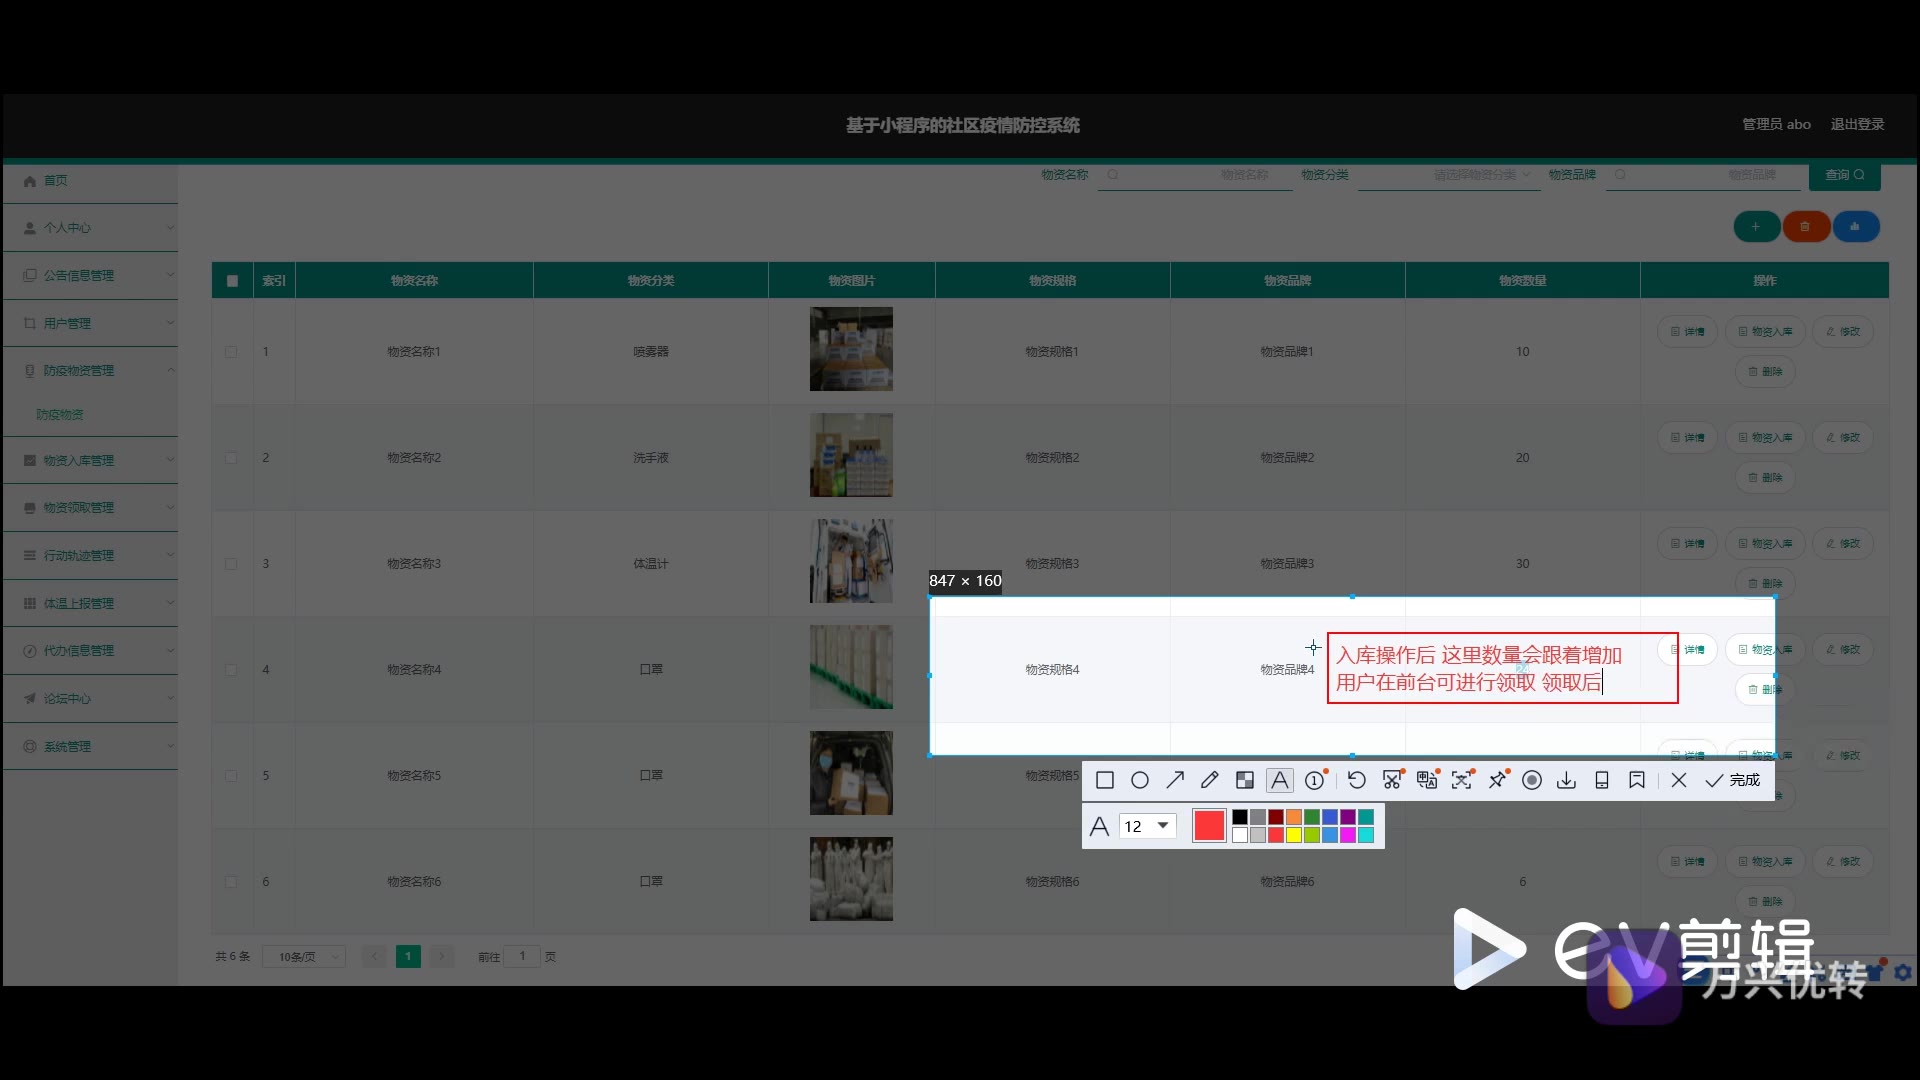Viewport: 1920px width, 1080px height.
Task: Run text recognition on the capture
Action: coord(1462,780)
